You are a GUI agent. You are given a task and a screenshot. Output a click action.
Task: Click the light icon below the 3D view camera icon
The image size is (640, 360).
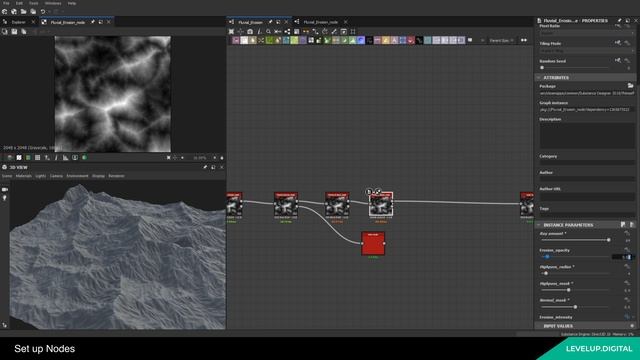5,198
